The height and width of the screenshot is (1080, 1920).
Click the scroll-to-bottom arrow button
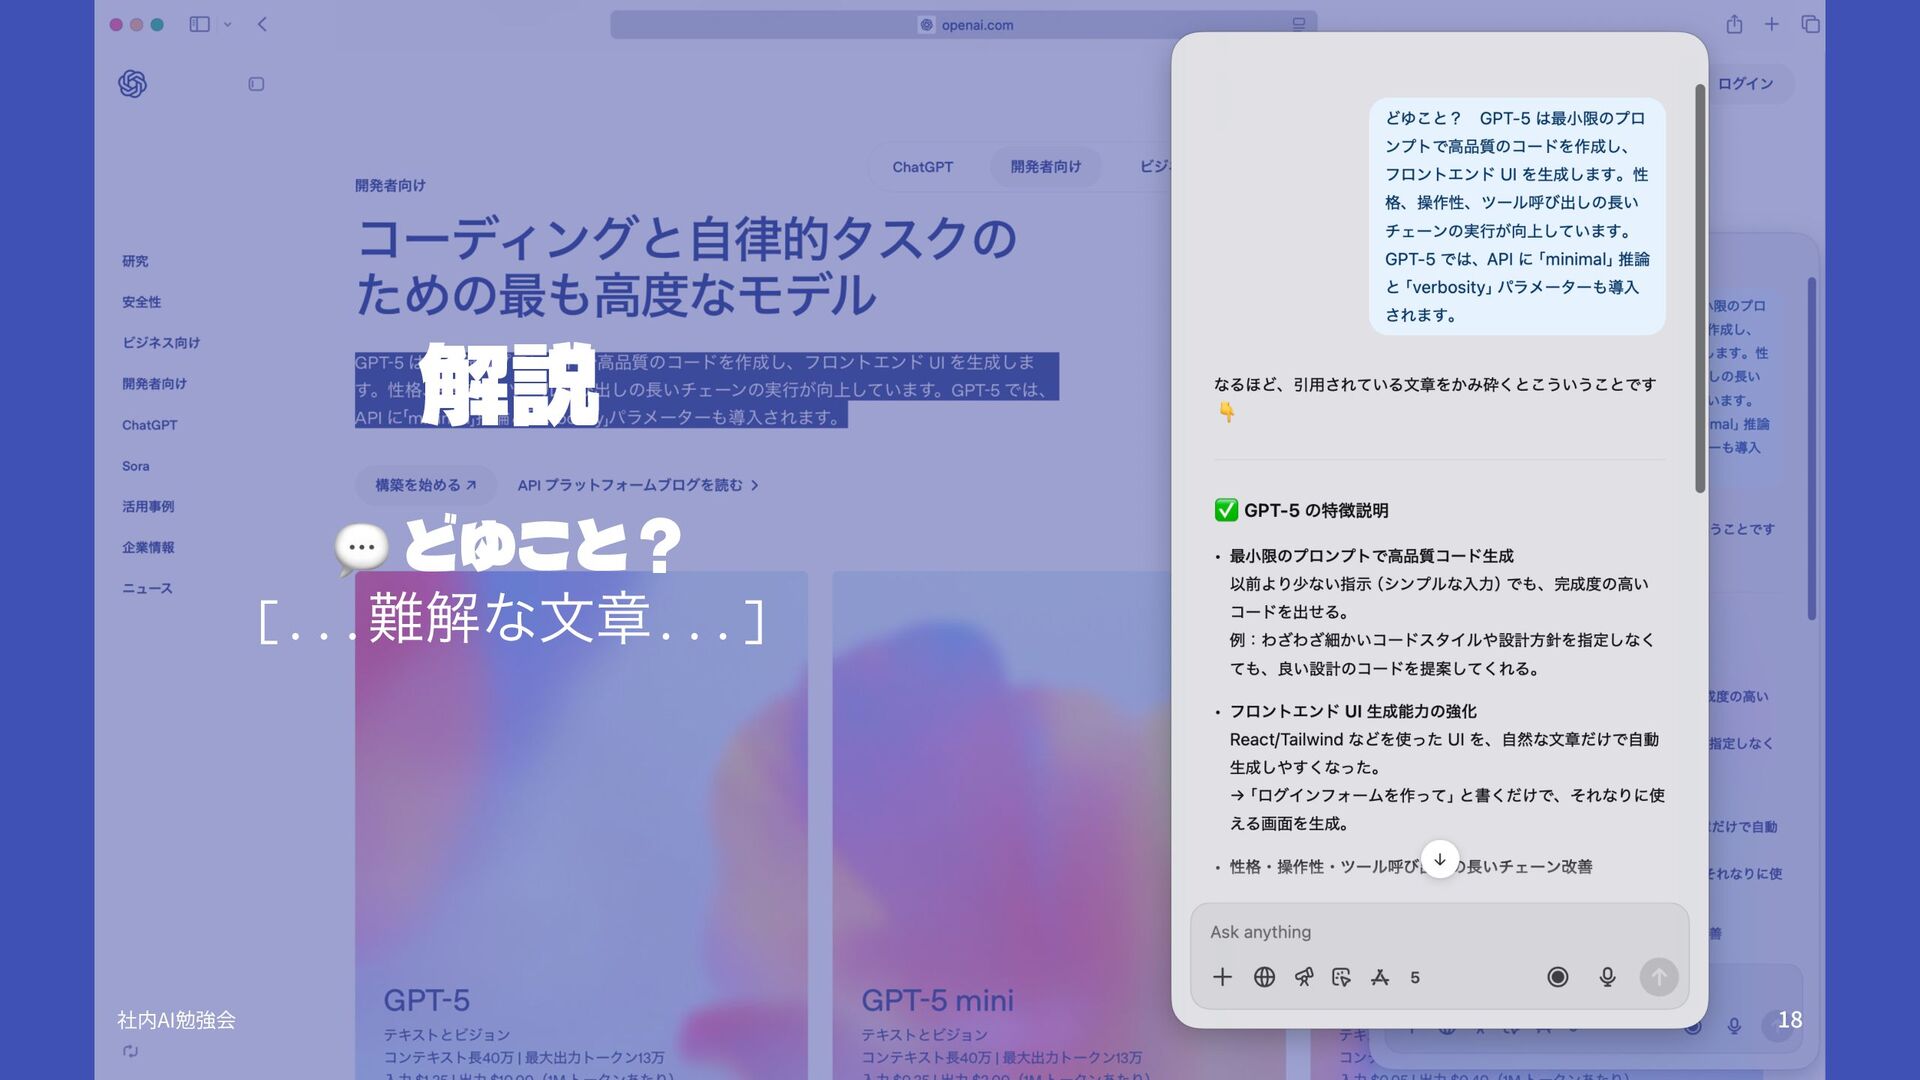tap(1439, 859)
